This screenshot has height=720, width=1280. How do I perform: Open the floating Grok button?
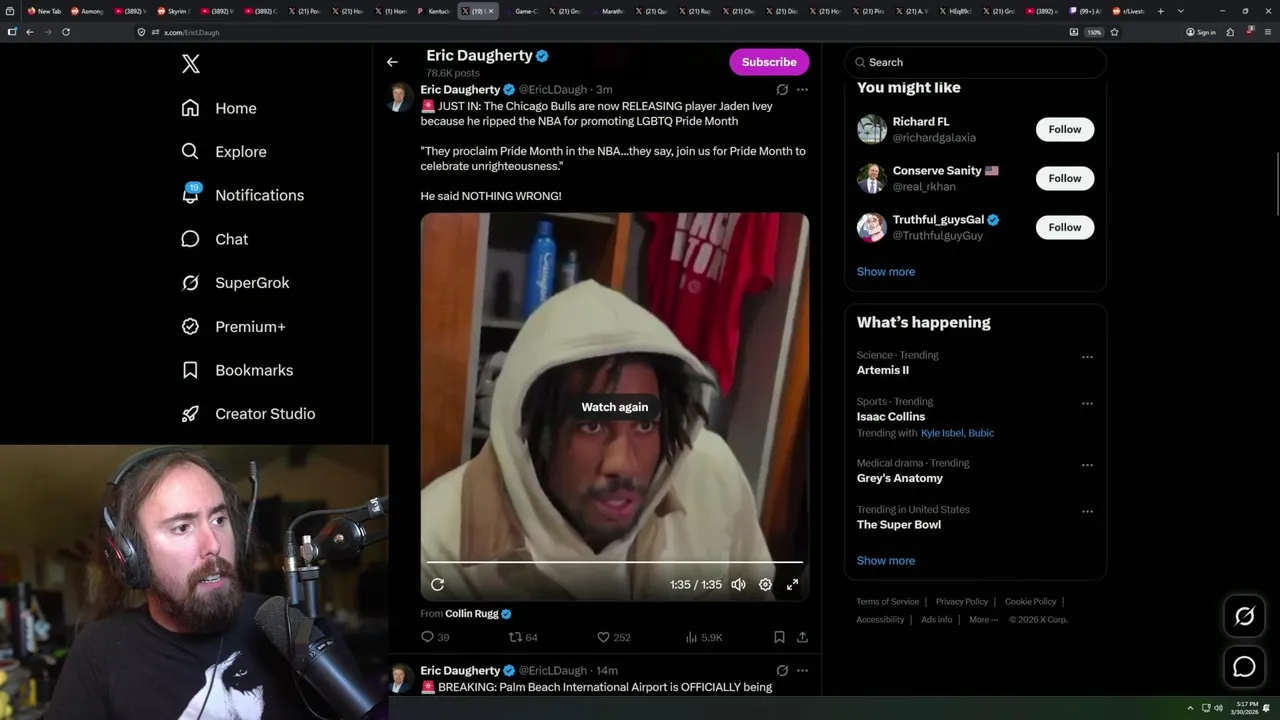click(x=1244, y=617)
